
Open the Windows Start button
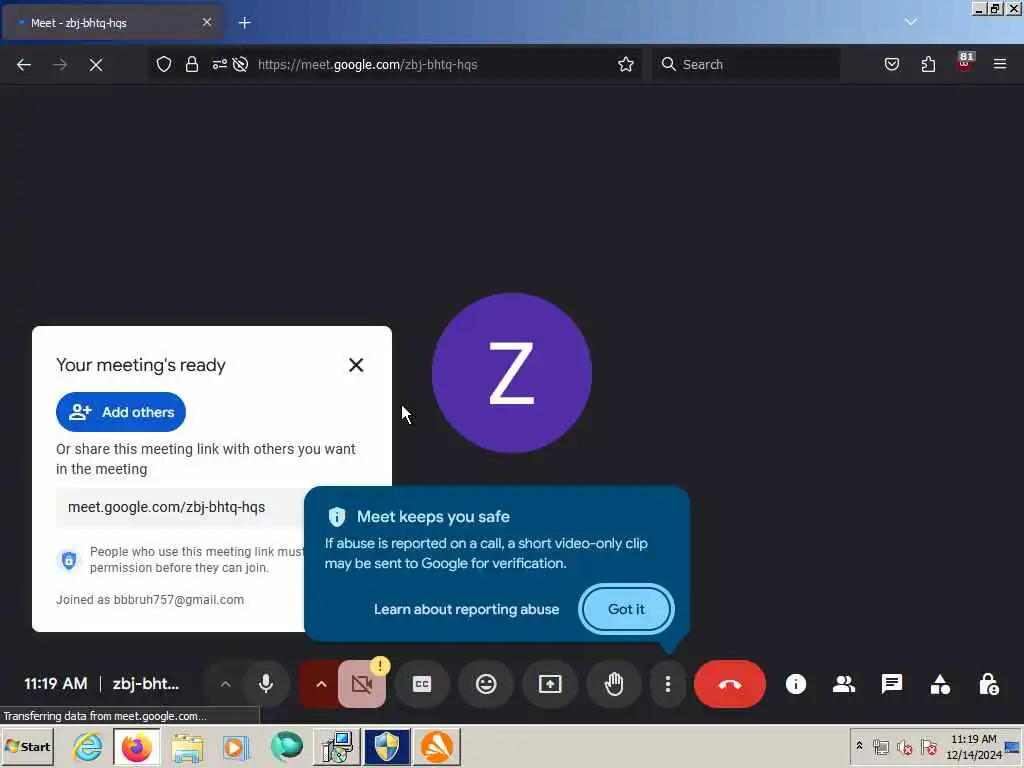[x=28, y=746]
